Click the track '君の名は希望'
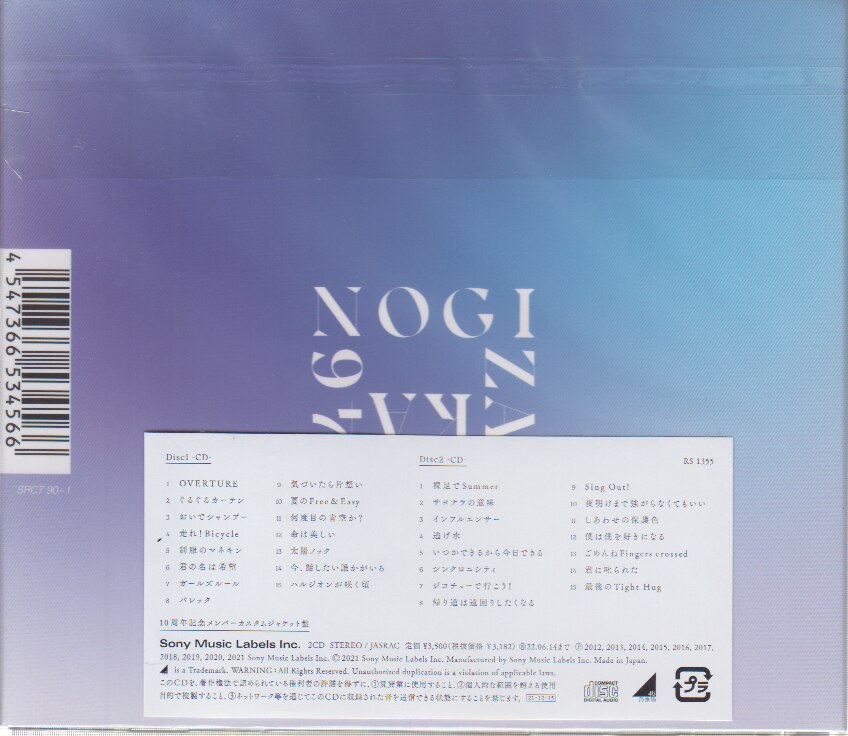The image size is (848, 736). (x=208, y=567)
